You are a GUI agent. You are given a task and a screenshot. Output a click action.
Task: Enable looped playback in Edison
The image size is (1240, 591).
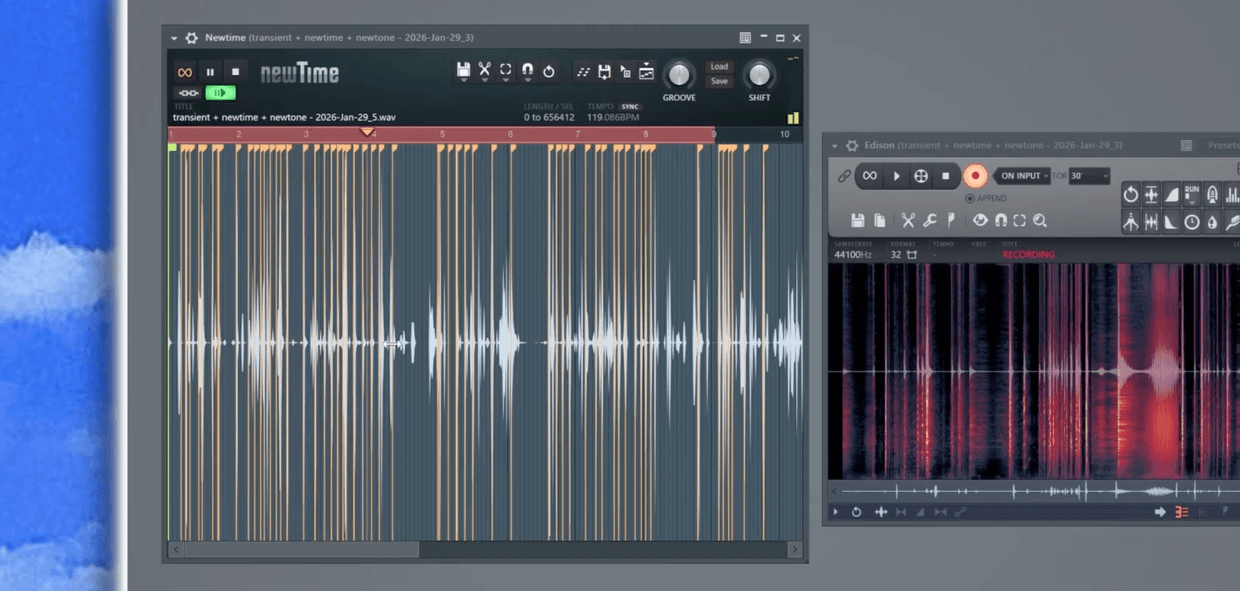click(870, 176)
